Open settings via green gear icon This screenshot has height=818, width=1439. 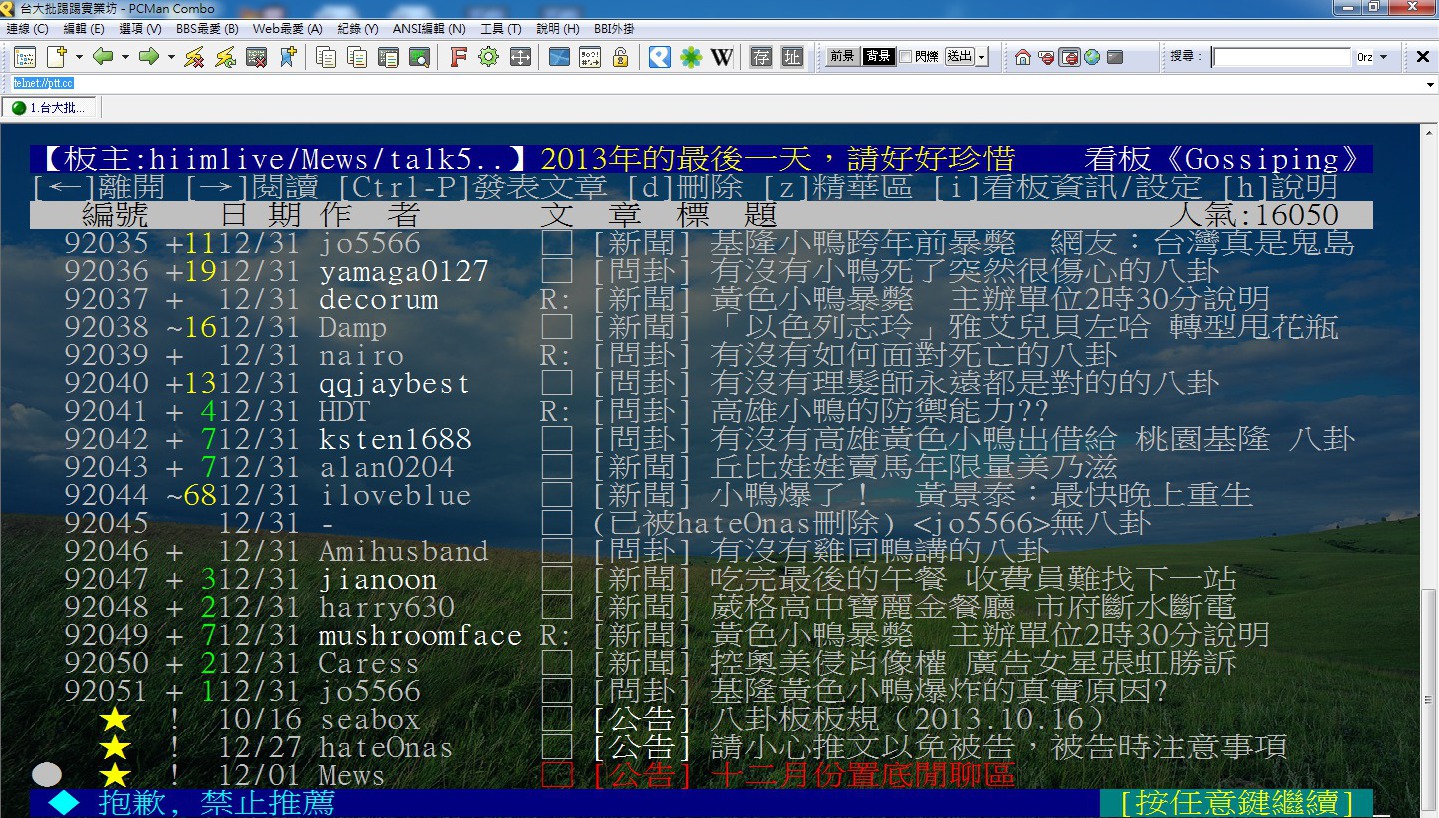488,57
